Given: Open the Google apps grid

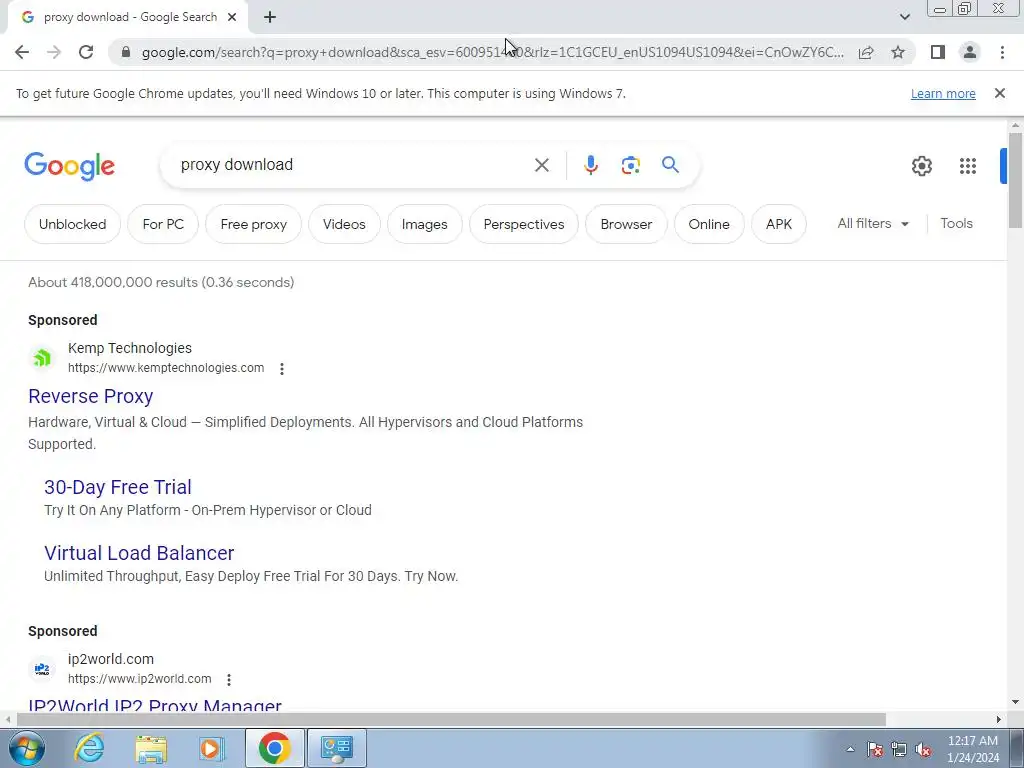Looking at the screenshot, I should point(968,166).
